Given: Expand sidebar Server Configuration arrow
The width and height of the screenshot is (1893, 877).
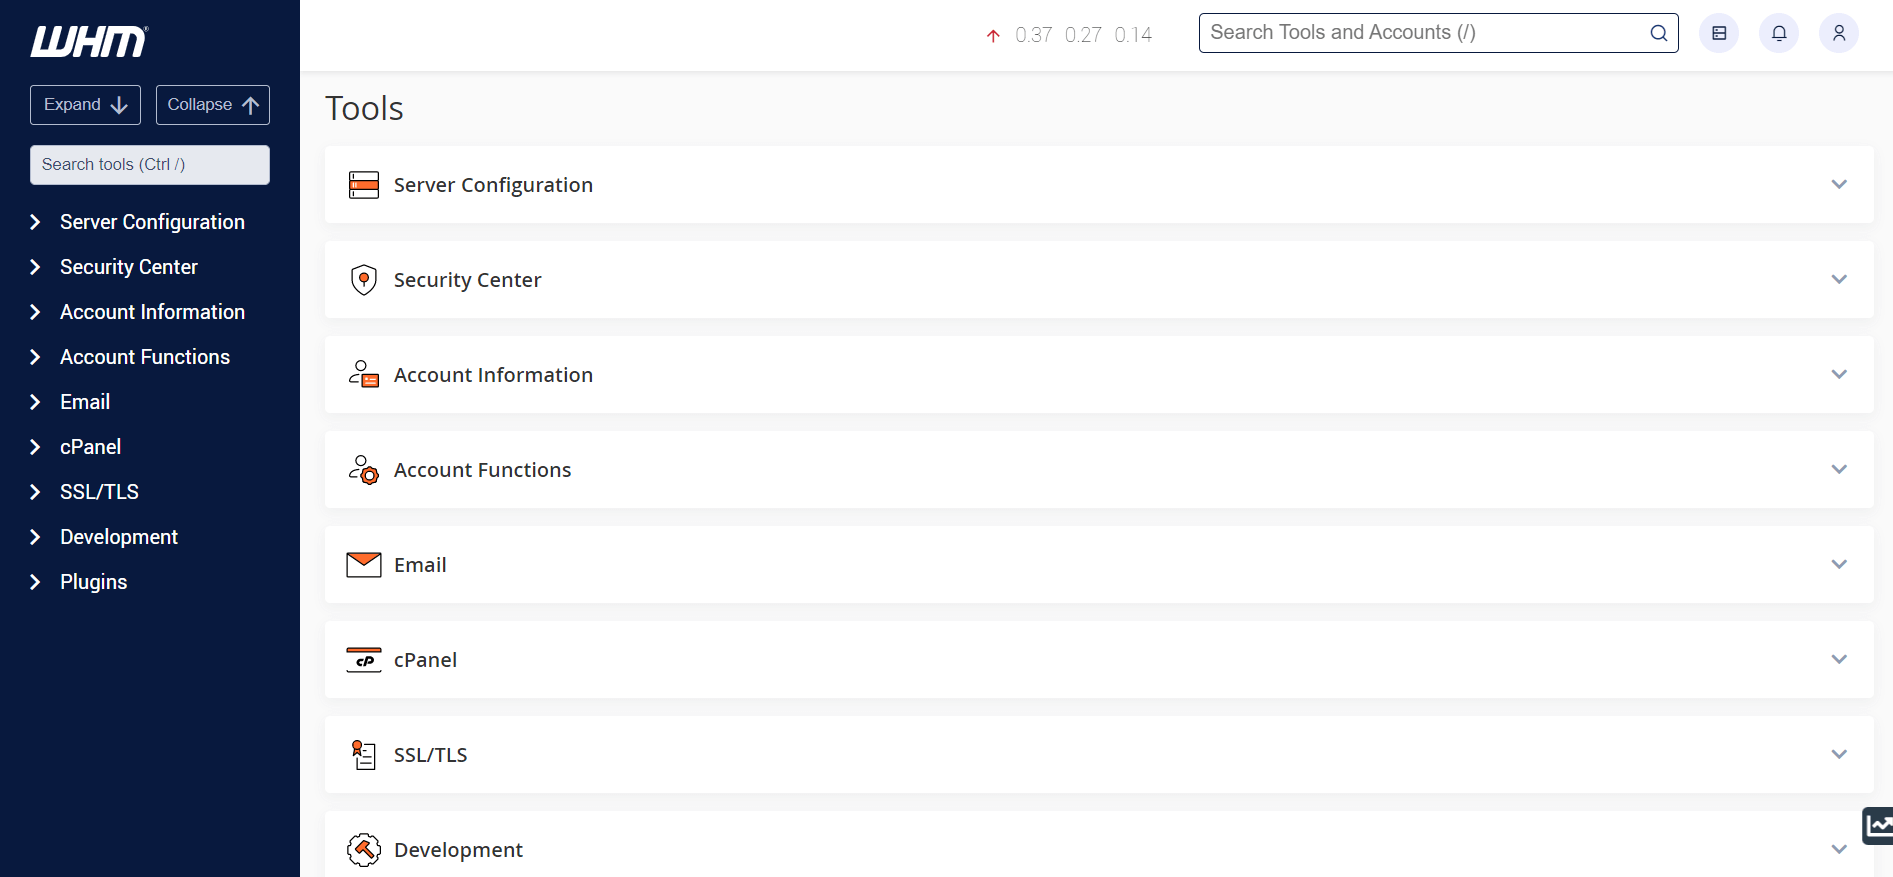Looking at the screenshot, I should tap(35, 222).
